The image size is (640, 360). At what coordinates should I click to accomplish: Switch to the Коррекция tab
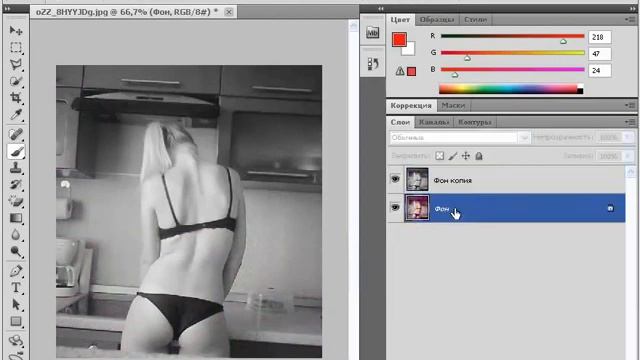tap(411, 105)
